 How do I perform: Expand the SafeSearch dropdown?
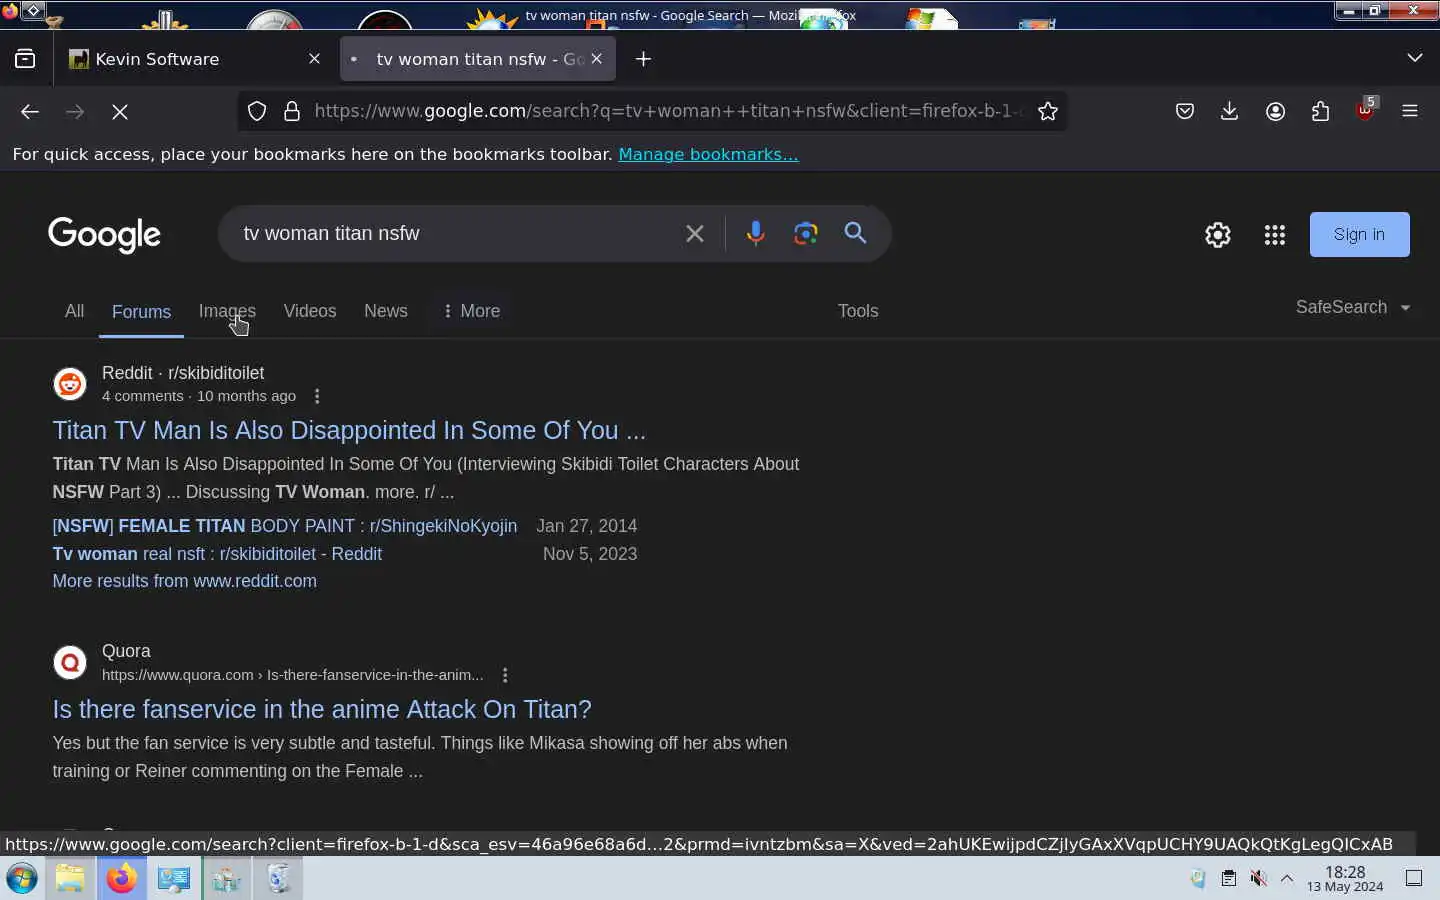(x=1353, y=307)
